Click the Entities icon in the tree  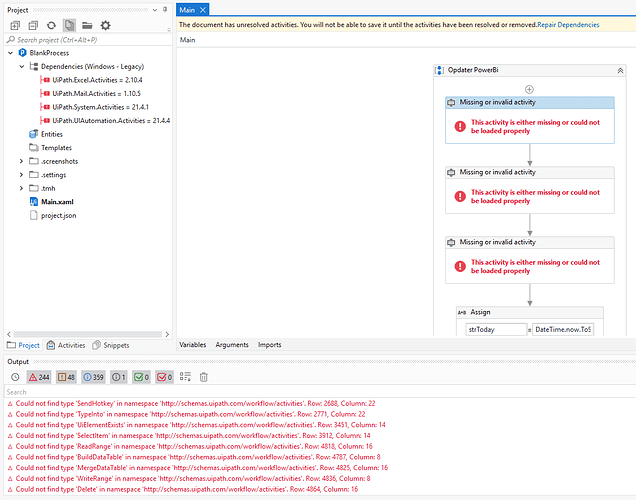click(34, 134)
